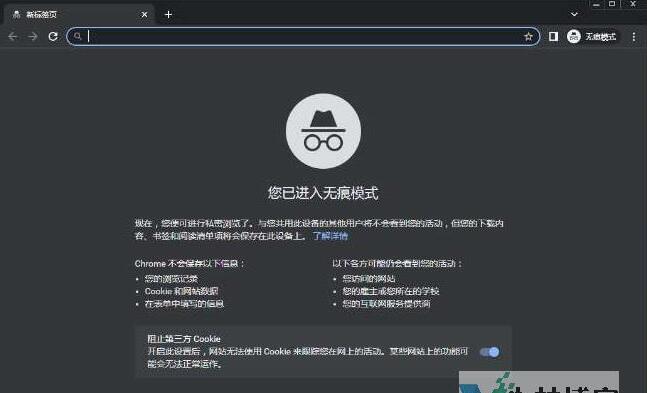
Task: Click the bullet 在表单中填写的信息
Action: [184, 304]
